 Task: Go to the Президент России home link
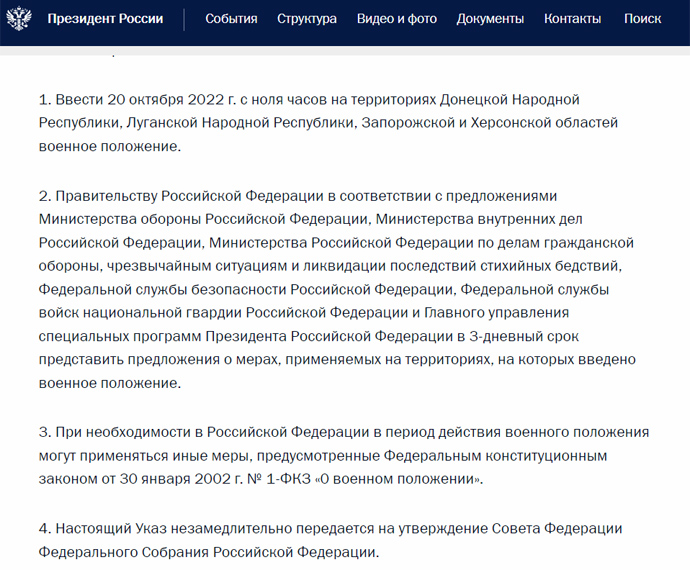pyautogui.click(x=105, y=19)
